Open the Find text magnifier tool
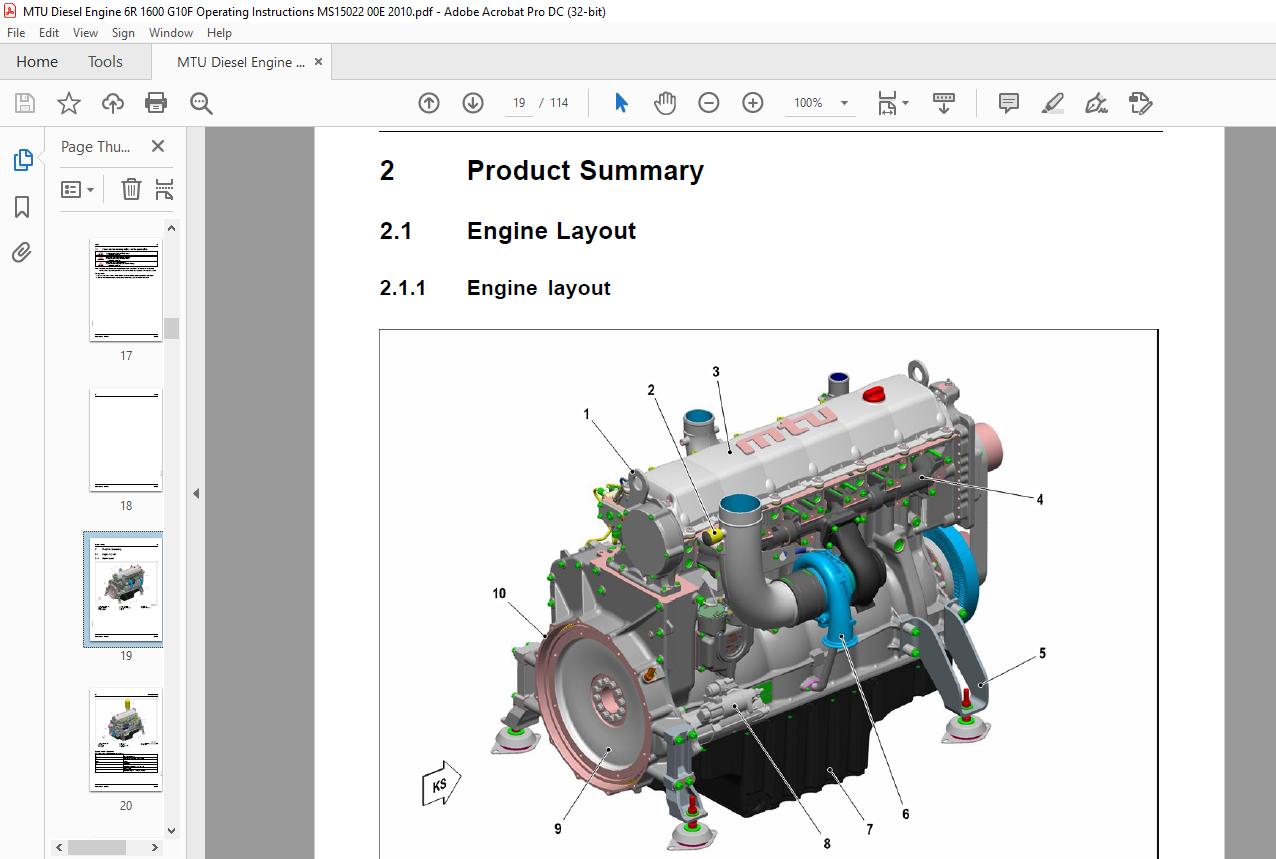The width and height of the screenshot is (1276, 859). click(201, 103)
